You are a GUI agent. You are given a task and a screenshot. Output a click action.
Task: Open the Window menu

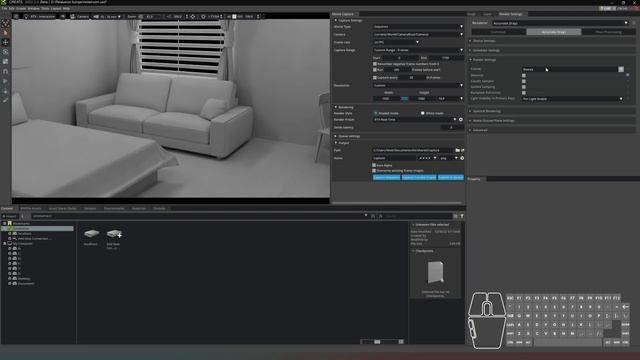33,8
